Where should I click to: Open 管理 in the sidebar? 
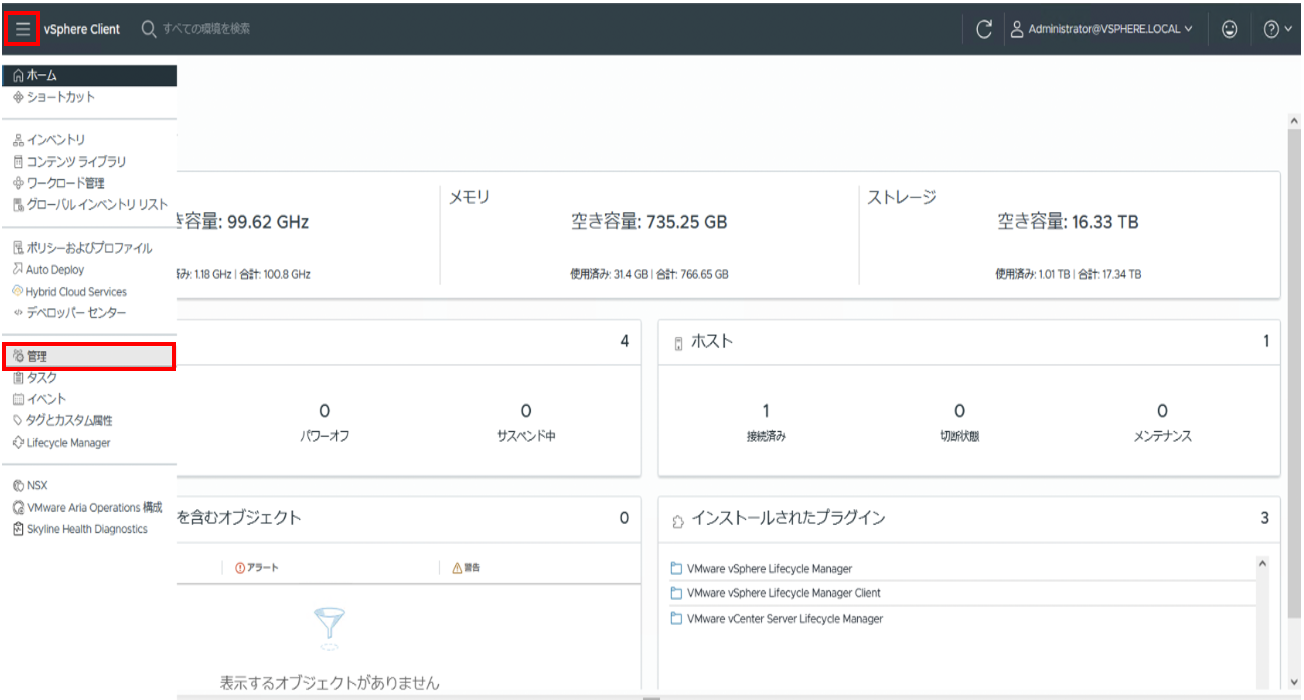[x=89, y=356]
